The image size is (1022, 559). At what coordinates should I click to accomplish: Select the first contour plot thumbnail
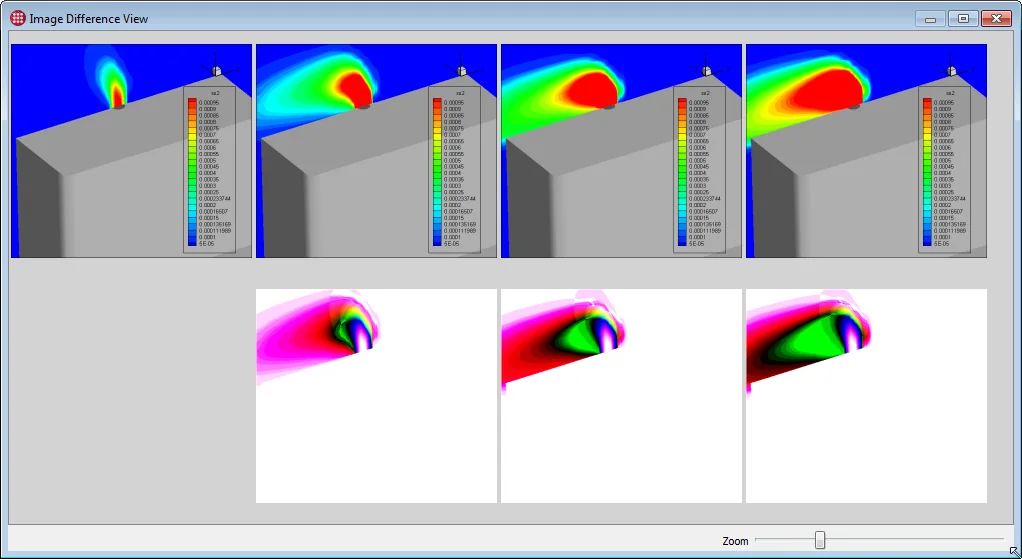(131, 150)
